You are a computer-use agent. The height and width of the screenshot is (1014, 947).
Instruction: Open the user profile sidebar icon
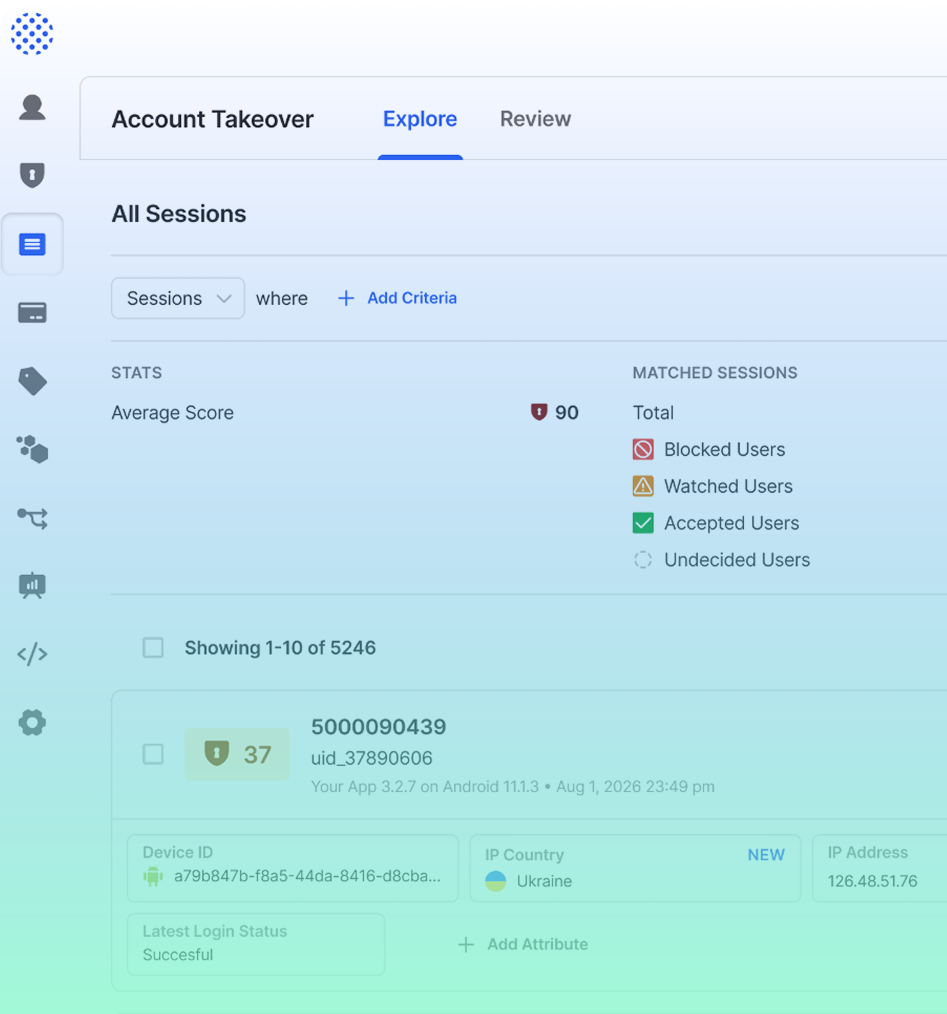[x=32, y=107]
